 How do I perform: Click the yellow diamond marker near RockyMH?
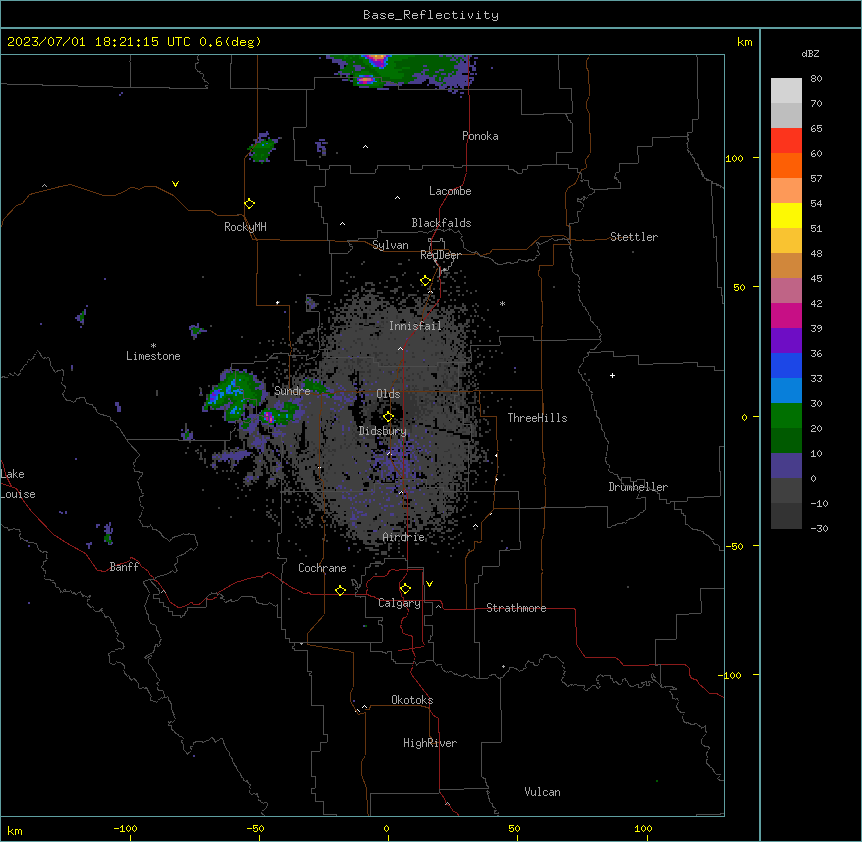click(249, 204)
